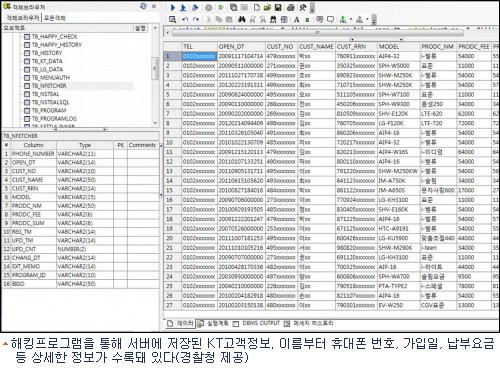Print using the printer icon
Screen dimensions: 500x368
click(291, 7)
